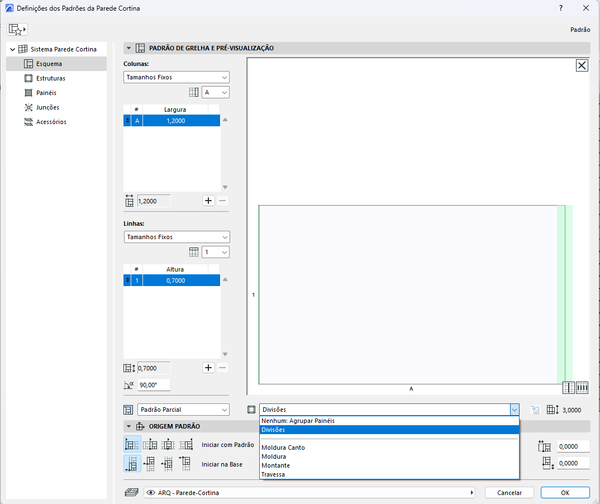600x504 pixels.
Task: Remove line with minus button
Action: 222,368
